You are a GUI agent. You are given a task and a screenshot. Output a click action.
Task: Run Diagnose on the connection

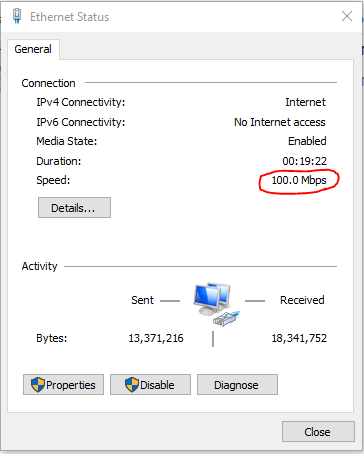tap(237, 385)
